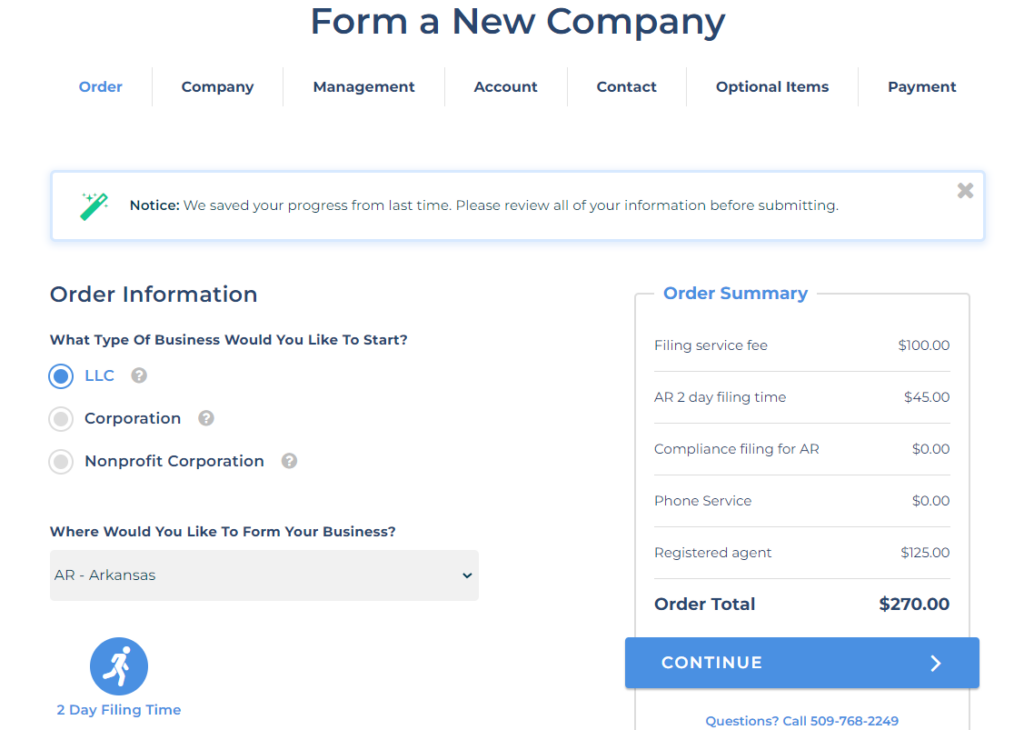1024x730 pixels.
Task: Open the AR - Arkansas state dropdown
Action: tap(264, 575)
